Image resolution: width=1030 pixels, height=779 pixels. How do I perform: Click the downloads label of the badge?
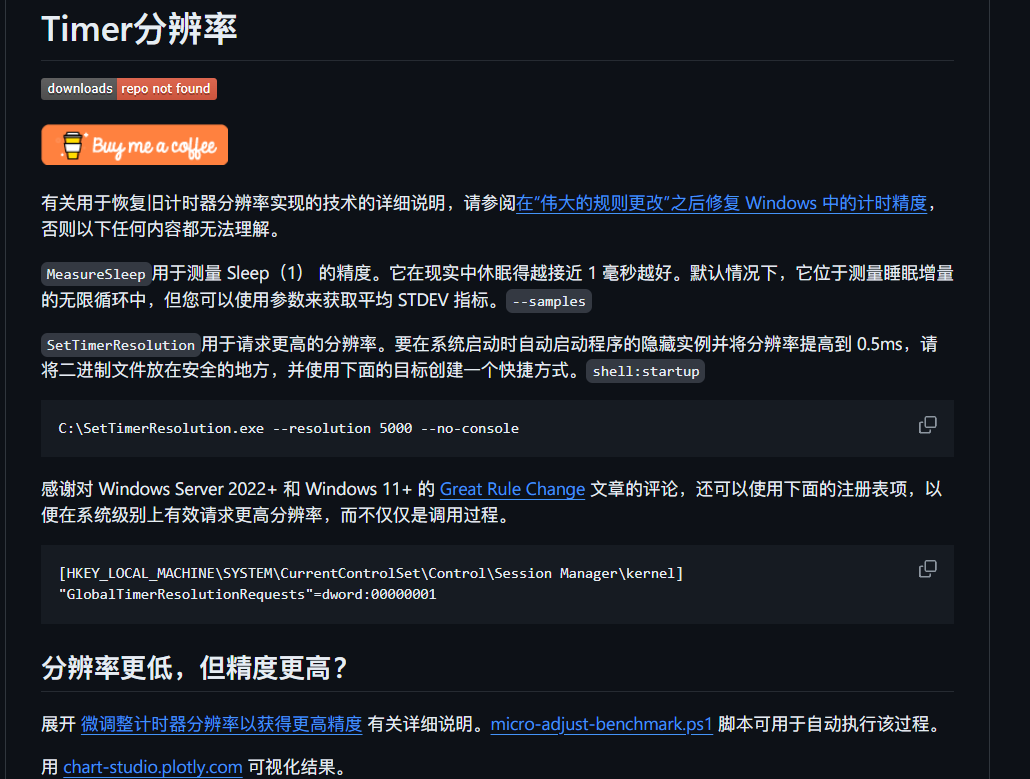click(x=79, y=89)
